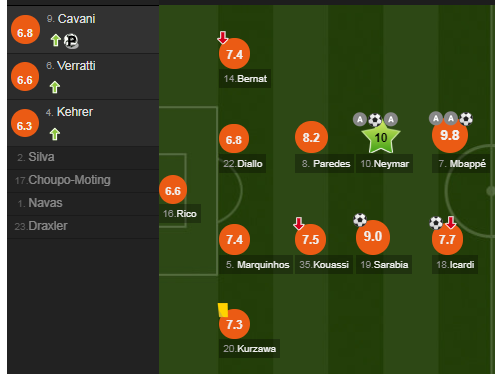Viewport: 495px width, 374px height.
Task: Open the Cavani substitute name
Action: click(76, 19)
